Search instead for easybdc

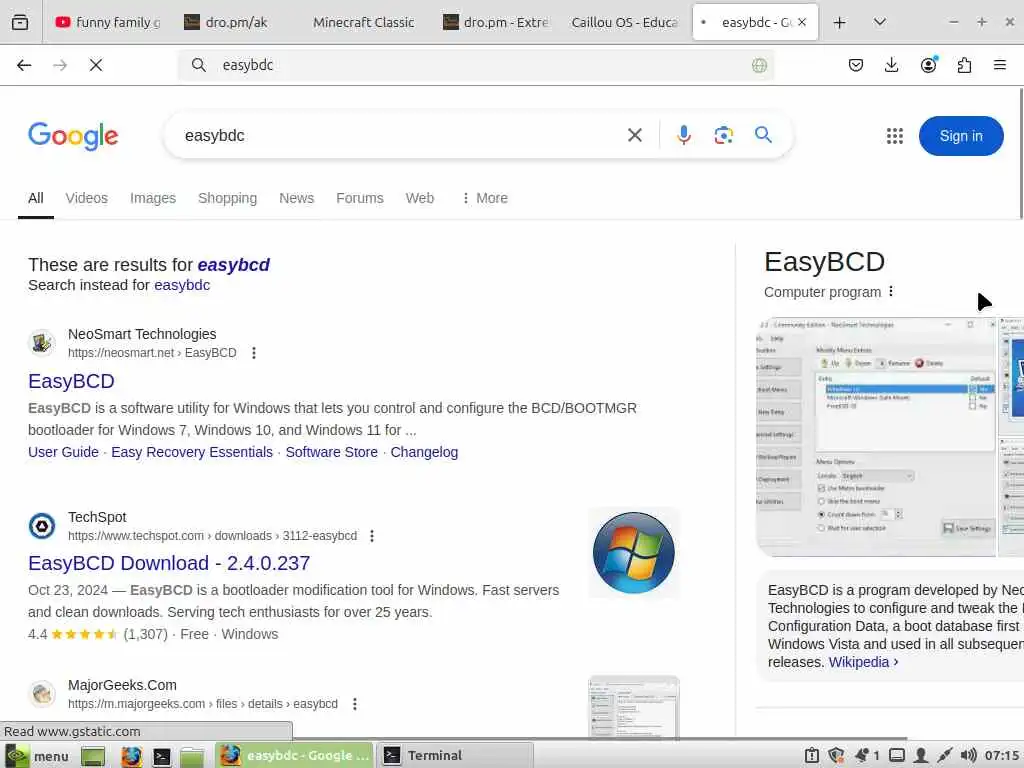182,285
